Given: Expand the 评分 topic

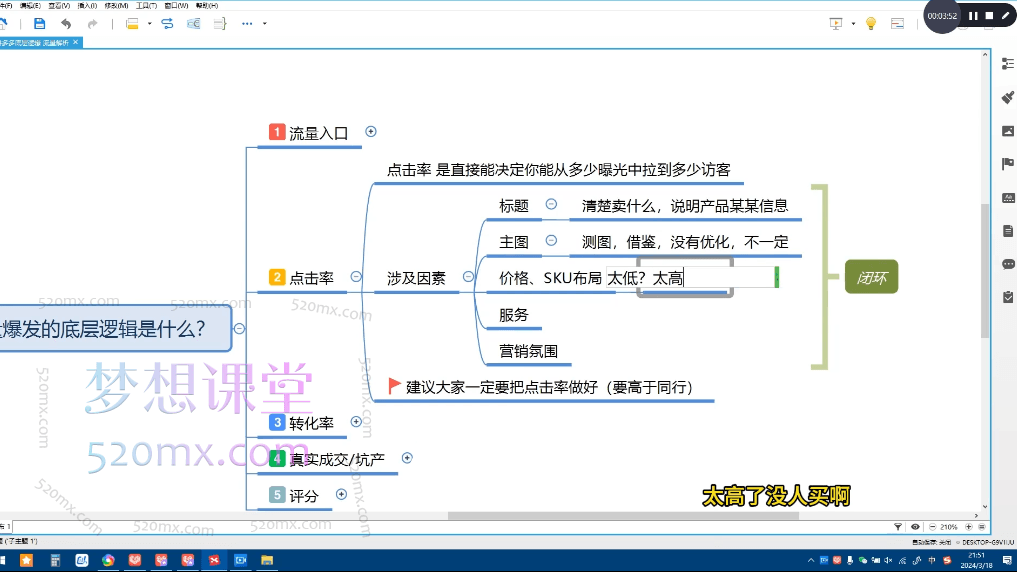Looking at the screenshot, I should [342, 495].
